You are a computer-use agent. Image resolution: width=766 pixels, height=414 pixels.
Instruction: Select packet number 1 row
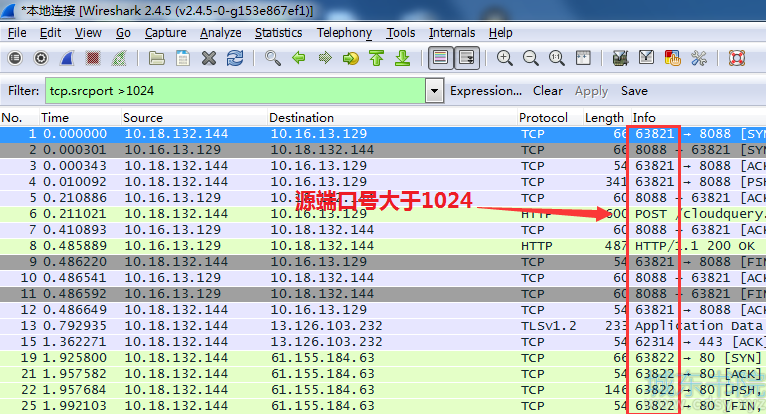(383, 134)
